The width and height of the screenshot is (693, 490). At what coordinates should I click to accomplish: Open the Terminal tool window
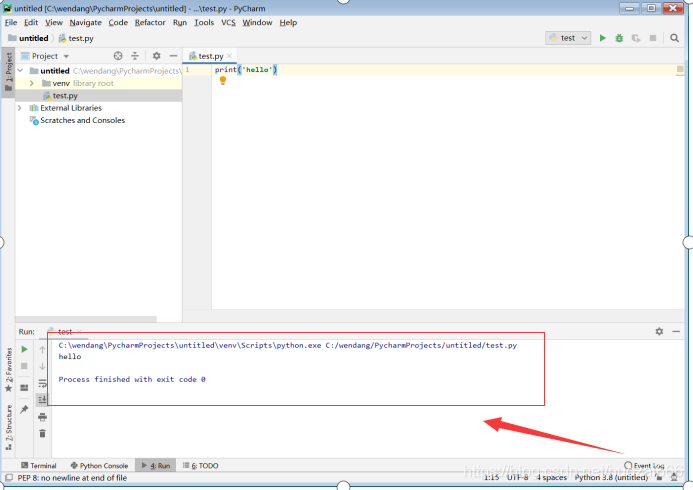click(39, 466)
